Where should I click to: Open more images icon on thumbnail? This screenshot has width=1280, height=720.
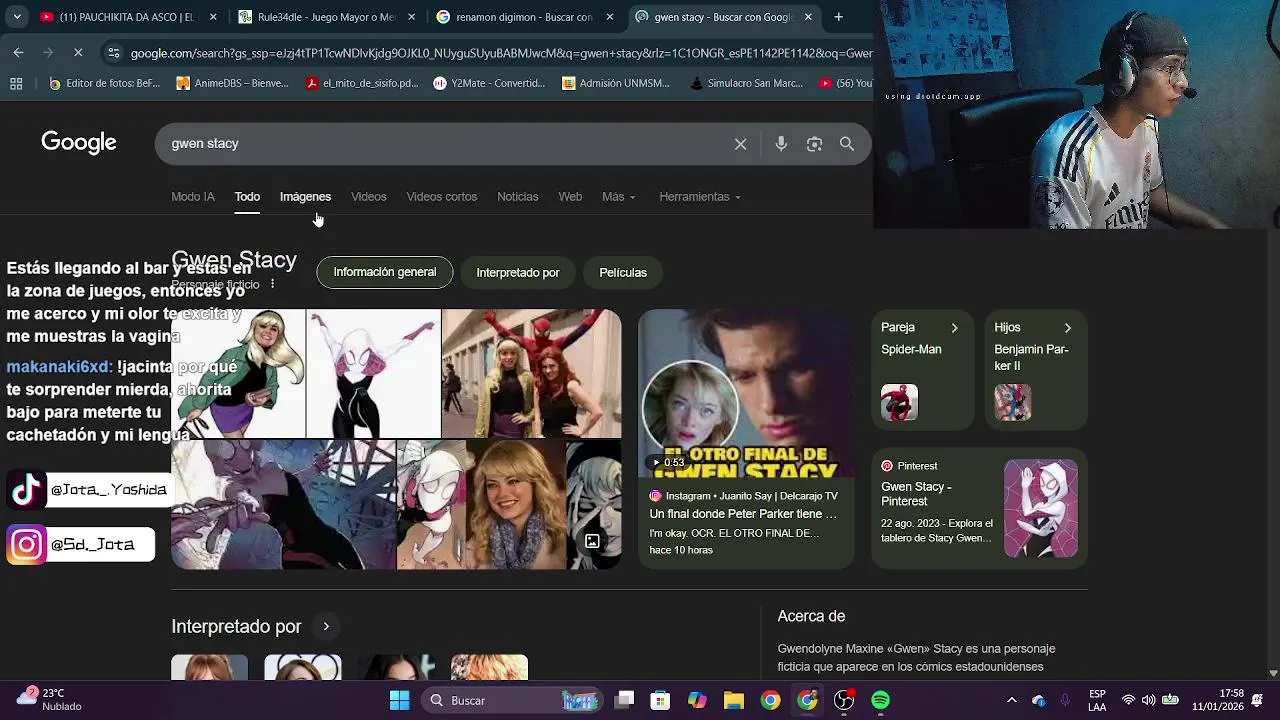pyautogui.click(x=592, y=541)
